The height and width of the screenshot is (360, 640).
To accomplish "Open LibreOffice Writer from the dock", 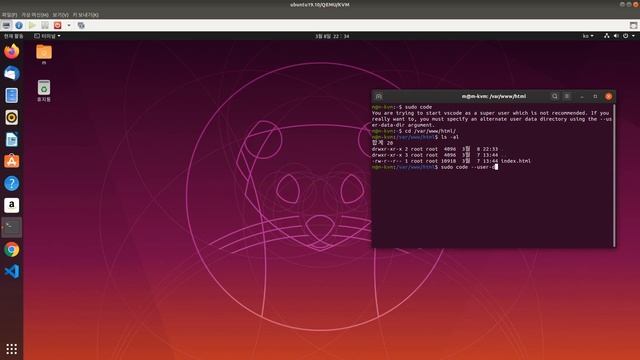I will [x=11, y=140].
